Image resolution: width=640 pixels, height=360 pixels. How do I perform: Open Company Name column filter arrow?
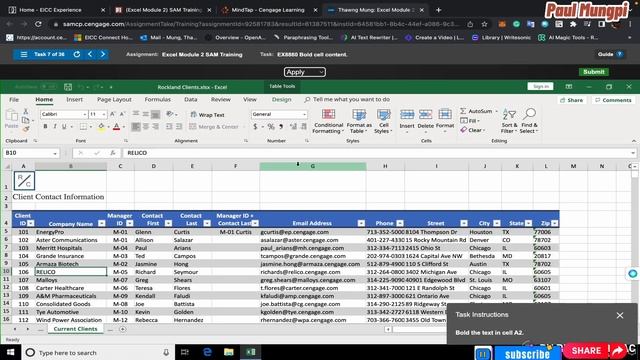(102, 223)
